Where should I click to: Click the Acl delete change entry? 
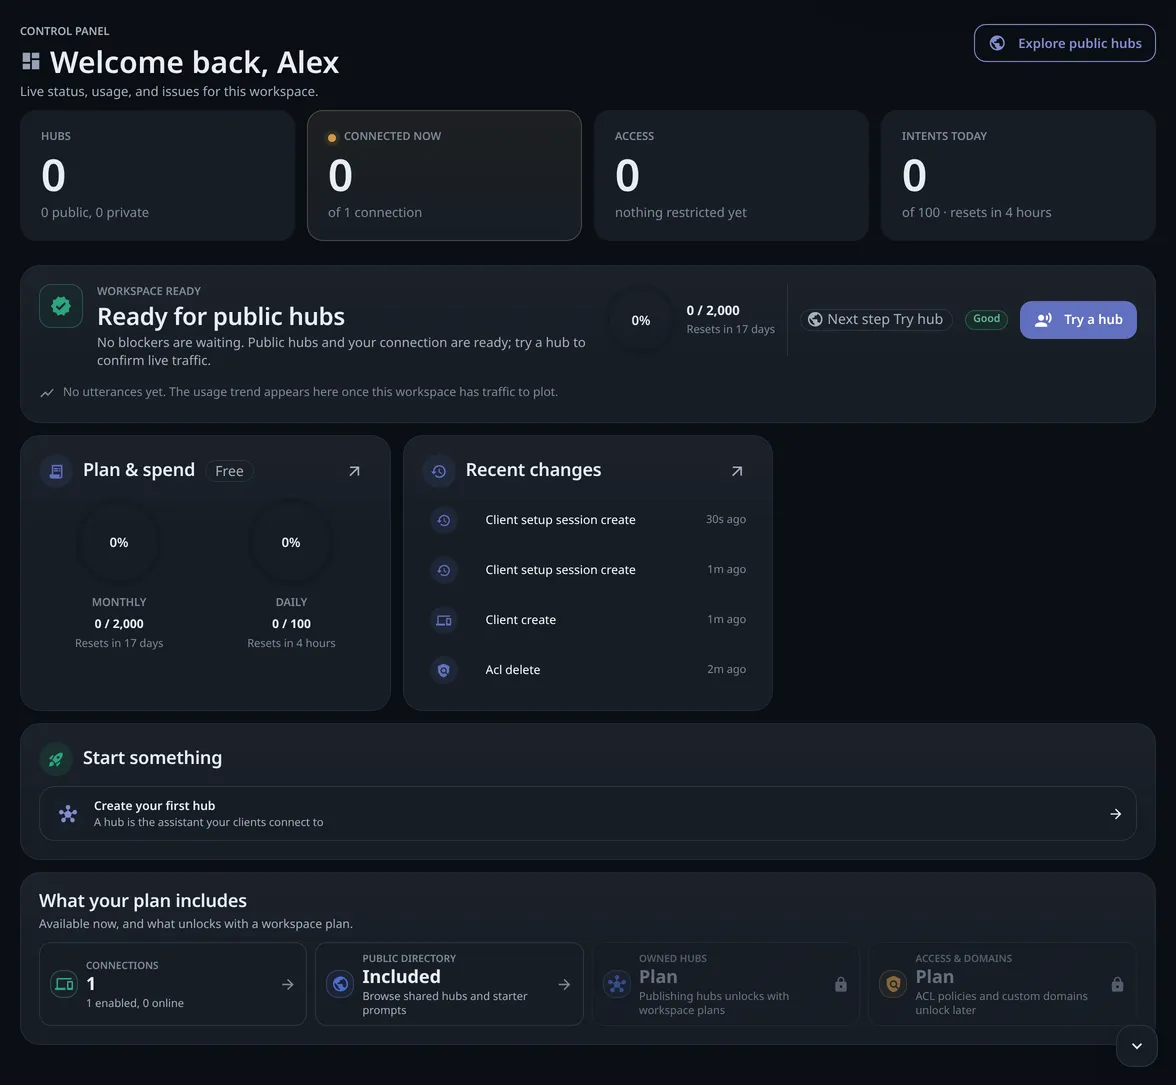(x=589, y=670)
